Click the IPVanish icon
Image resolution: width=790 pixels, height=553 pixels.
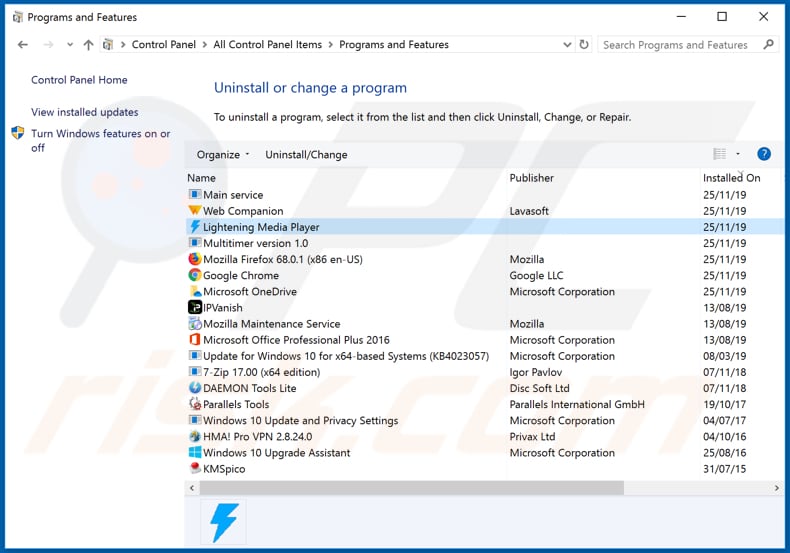pos(194,307)
